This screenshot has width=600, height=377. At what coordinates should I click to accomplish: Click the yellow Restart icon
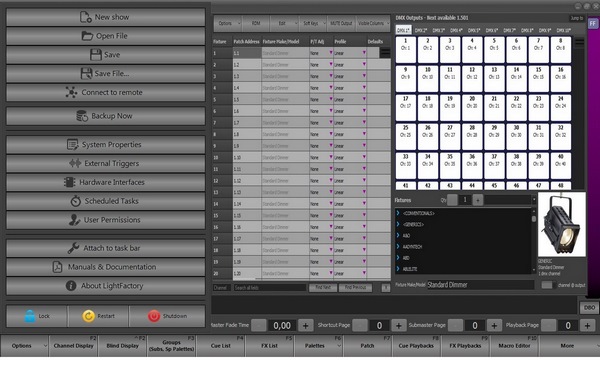[88, 316]
